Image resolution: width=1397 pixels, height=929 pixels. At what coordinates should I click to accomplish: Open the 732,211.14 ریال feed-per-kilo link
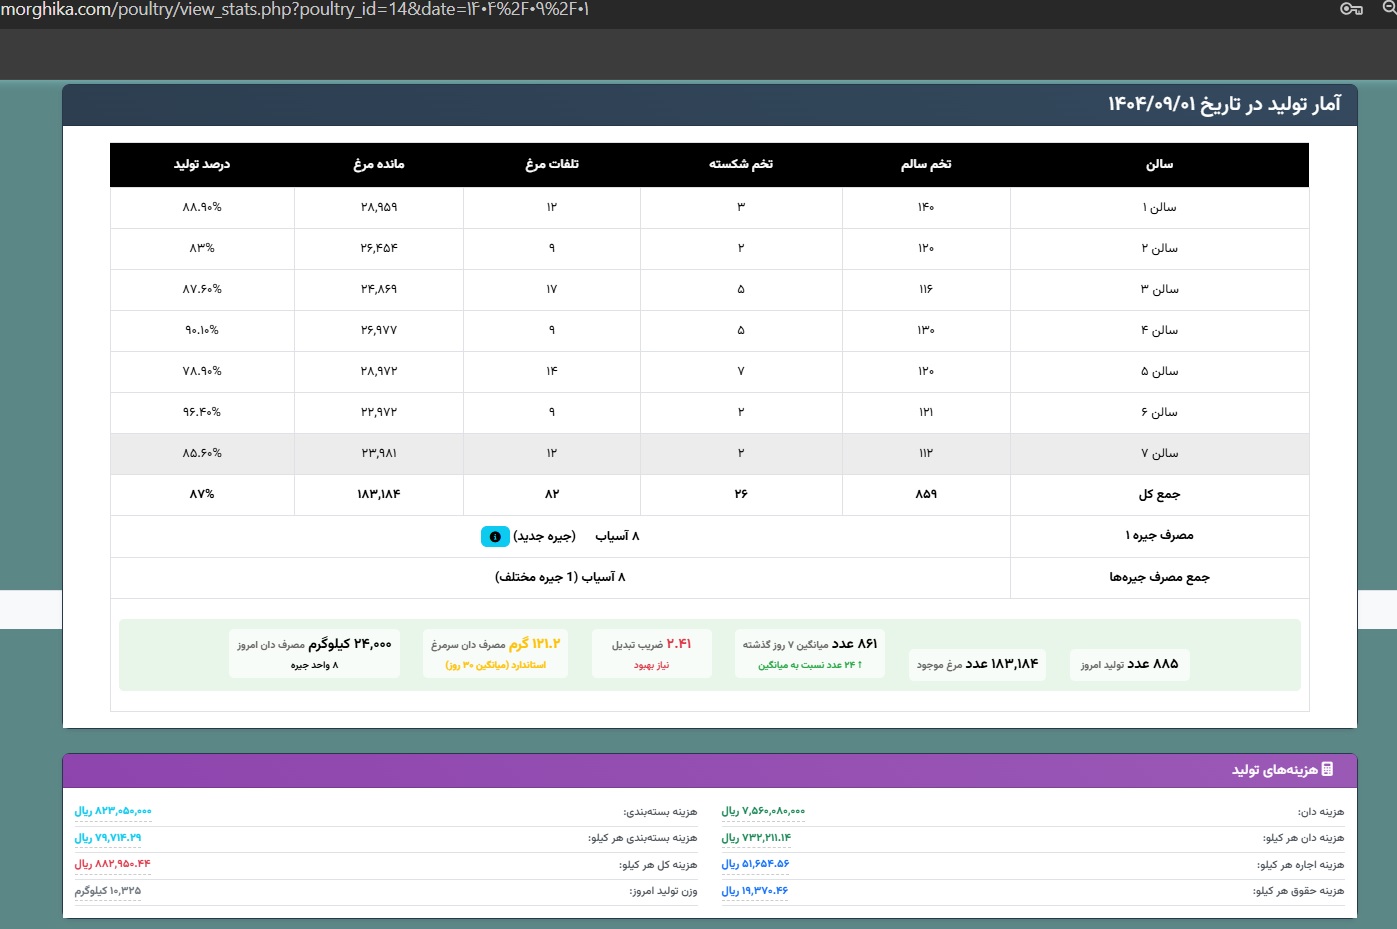[x=755, y=838]
